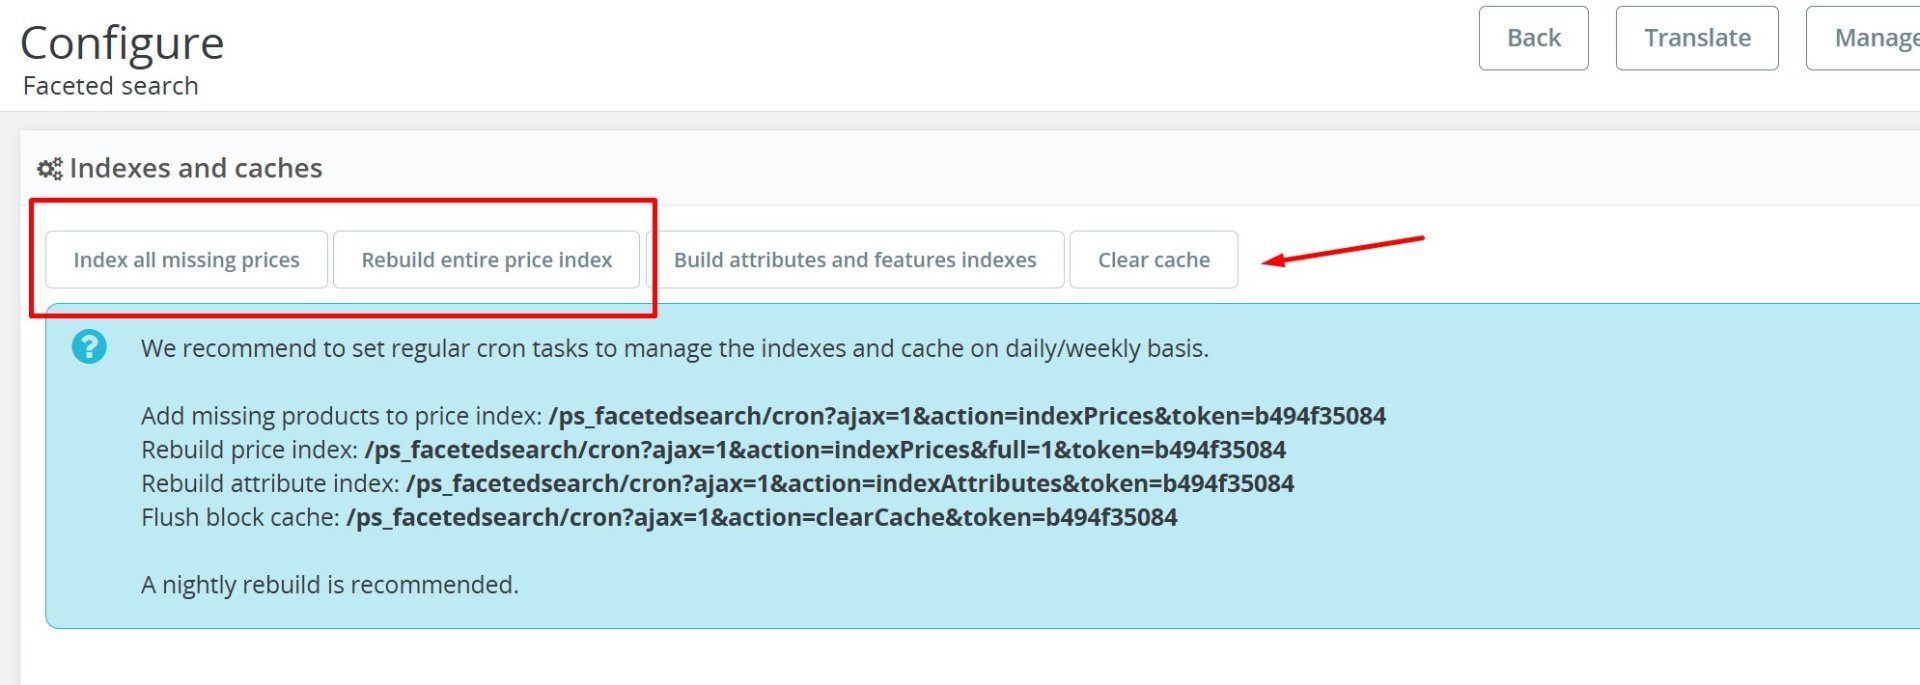Click the 'Rebuild attribute index:' label
1920x685 pixels.
tap(270, 484)
